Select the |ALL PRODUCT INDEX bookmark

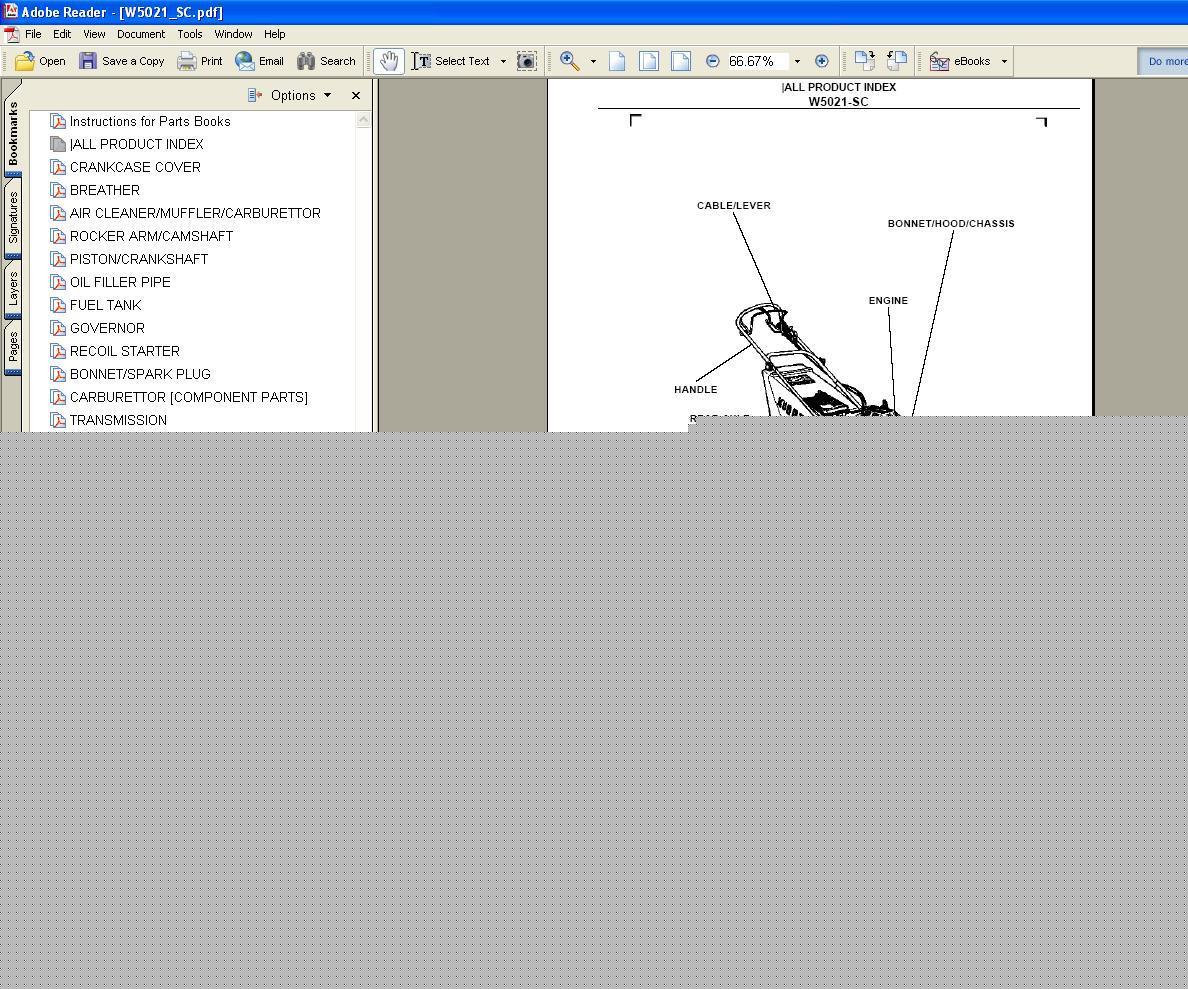tap(136, 144)
